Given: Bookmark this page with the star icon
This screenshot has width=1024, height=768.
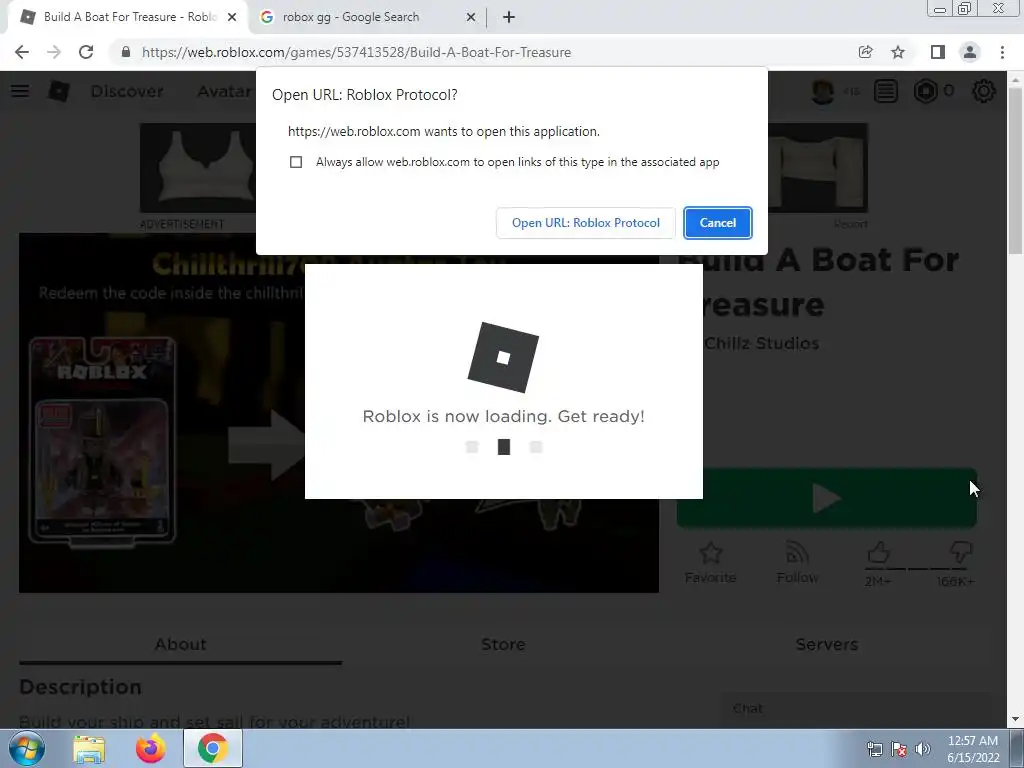Looking at the screenshot, I should pos(898,52).
